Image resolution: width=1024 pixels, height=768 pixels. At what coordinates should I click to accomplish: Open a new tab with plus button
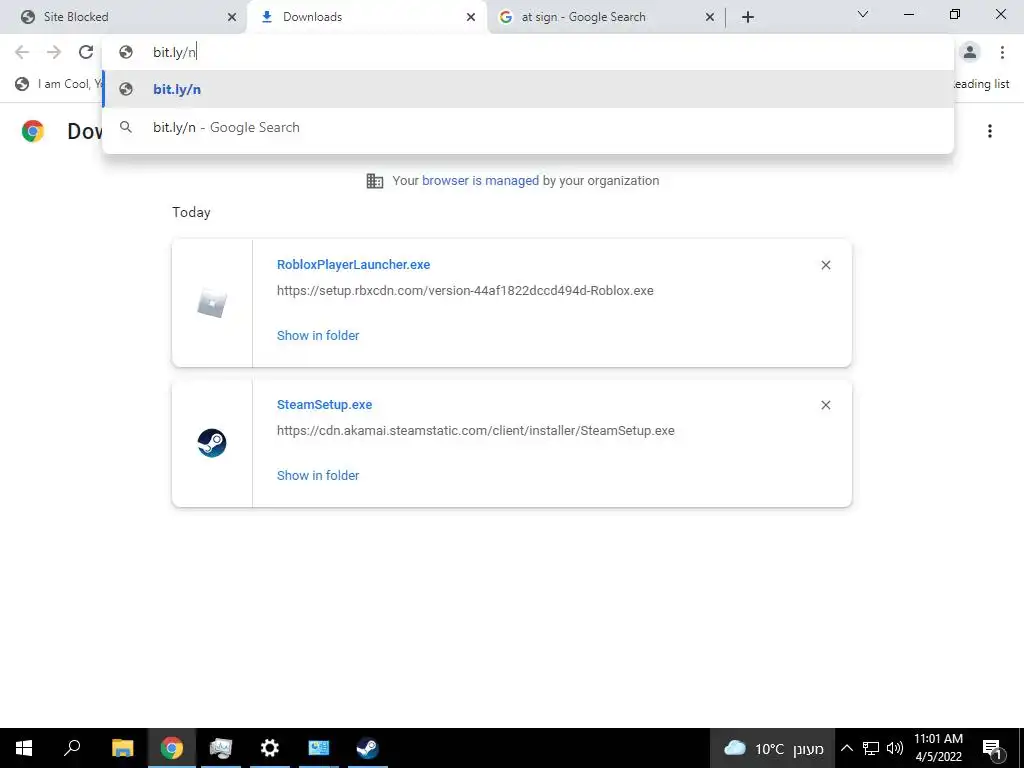pos(748,17)
